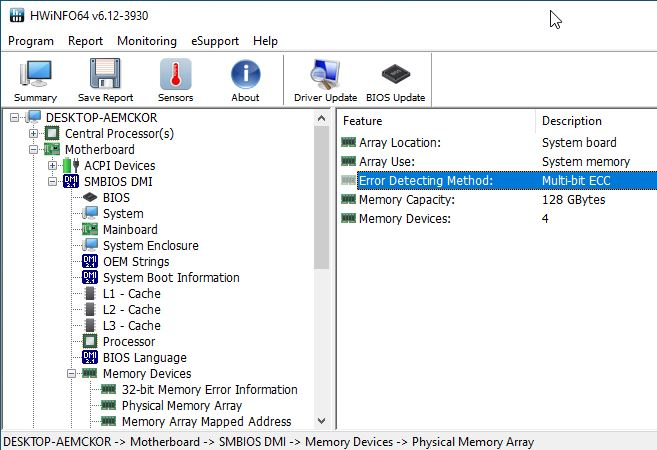The width and height of the screenshot is (657, 450).
Task: Select the Memory Capacity row
Action: click(x=499, y=199)
